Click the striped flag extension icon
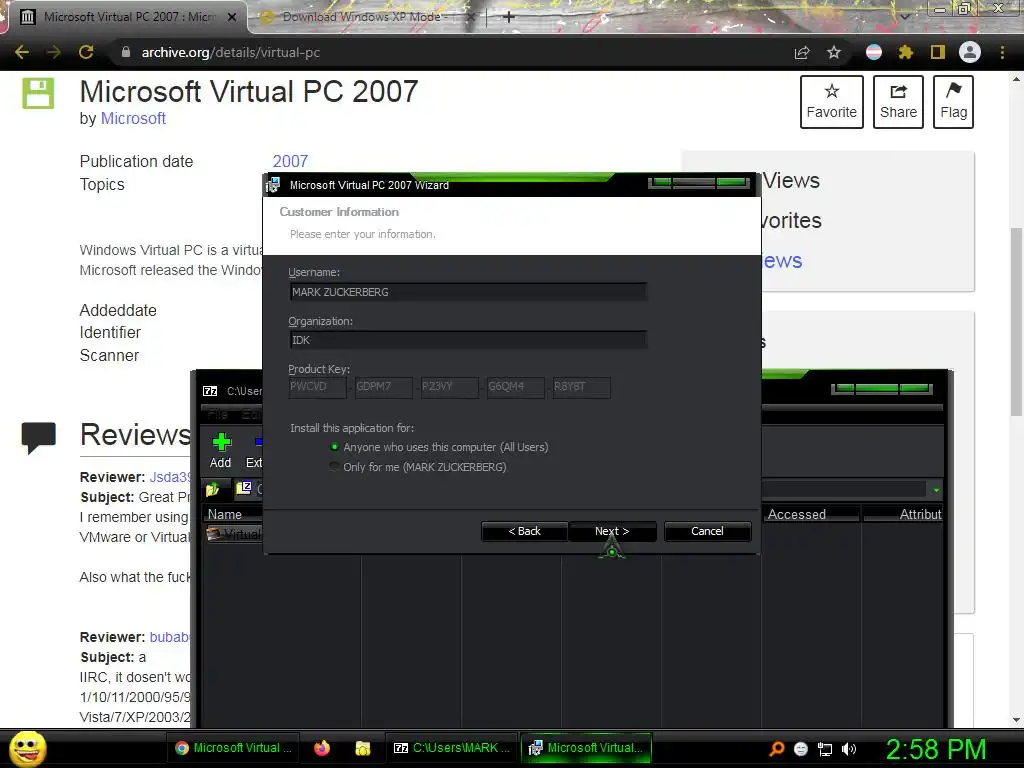 point(874,52)
